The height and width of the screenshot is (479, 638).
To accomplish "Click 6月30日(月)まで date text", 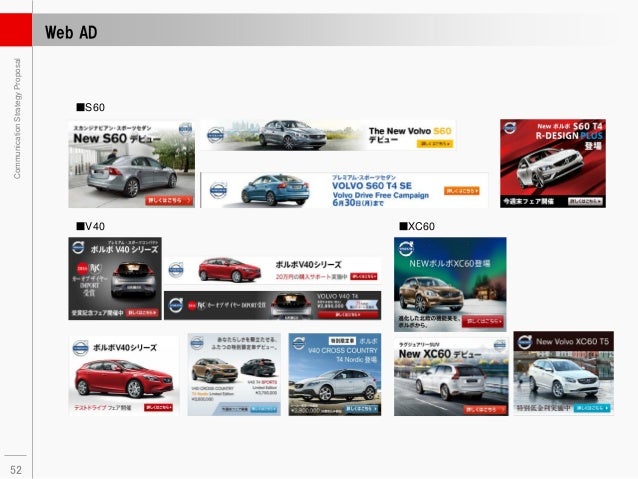I will coord(358,203).
